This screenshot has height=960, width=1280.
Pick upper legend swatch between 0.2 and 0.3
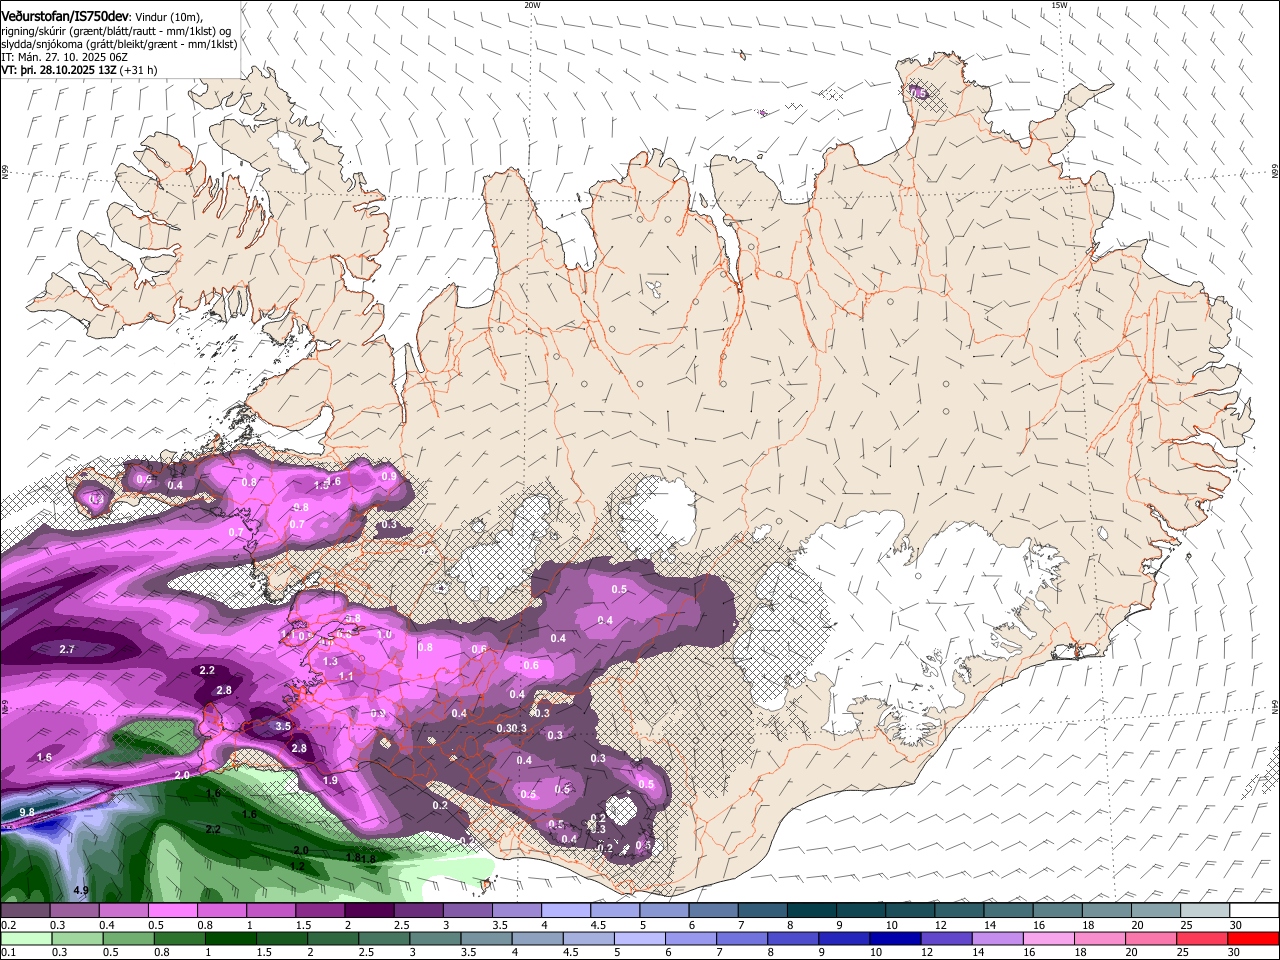pos(24,911)
